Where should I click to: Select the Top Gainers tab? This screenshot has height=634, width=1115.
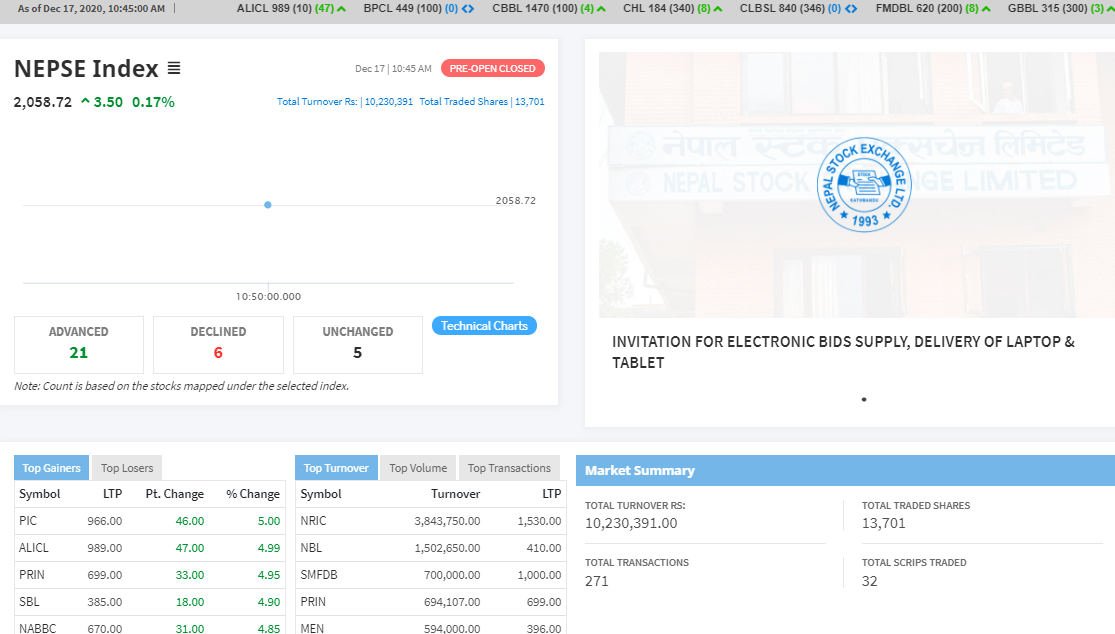click(51, 468)
